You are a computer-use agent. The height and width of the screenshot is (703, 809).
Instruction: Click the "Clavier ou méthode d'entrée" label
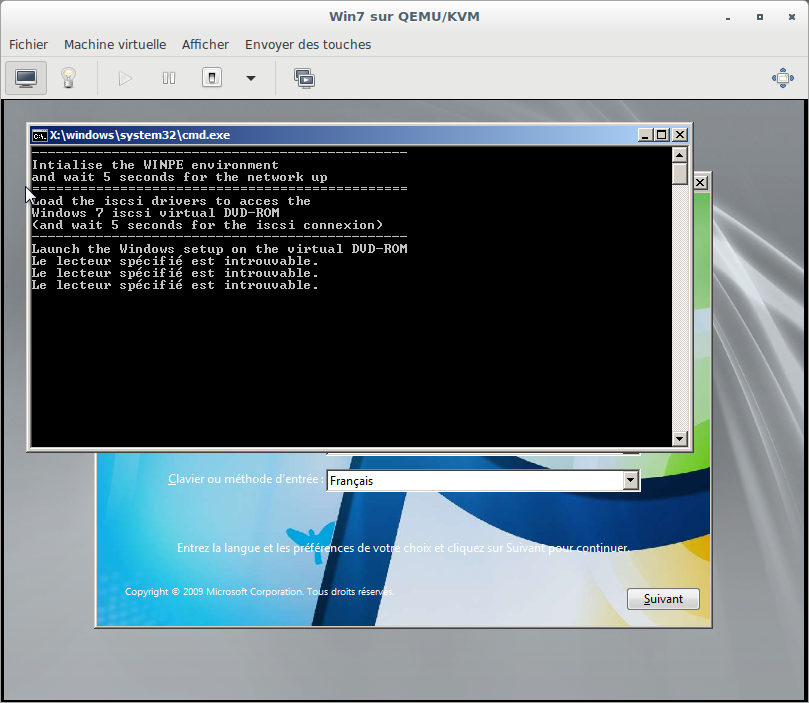(x=244, y=479)
